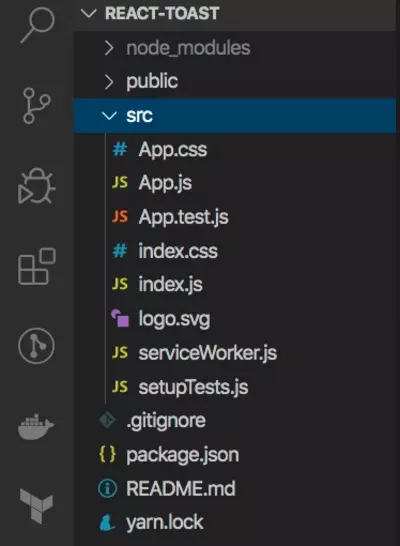This screenshot has width=400, height=546.
Task: Click the CSS icon next to index.css
Action: click(120, 251)
